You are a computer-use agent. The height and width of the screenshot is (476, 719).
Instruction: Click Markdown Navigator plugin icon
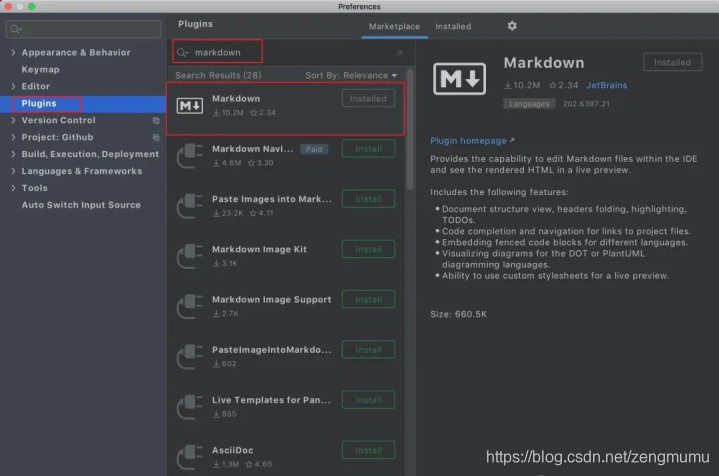coord(189,156)
